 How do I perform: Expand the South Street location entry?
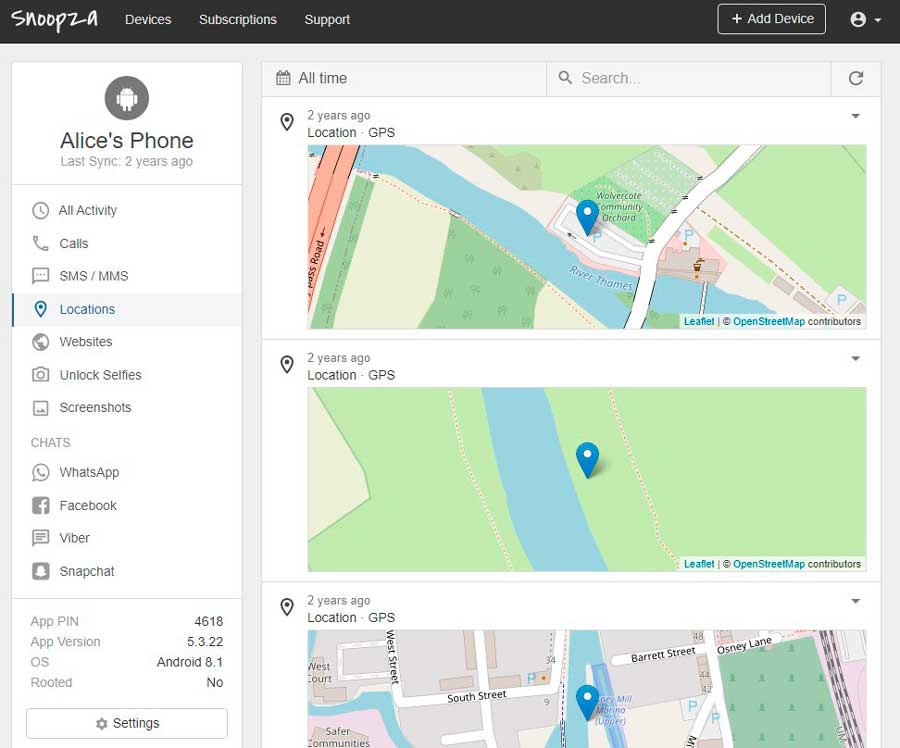tap(855, 601)
